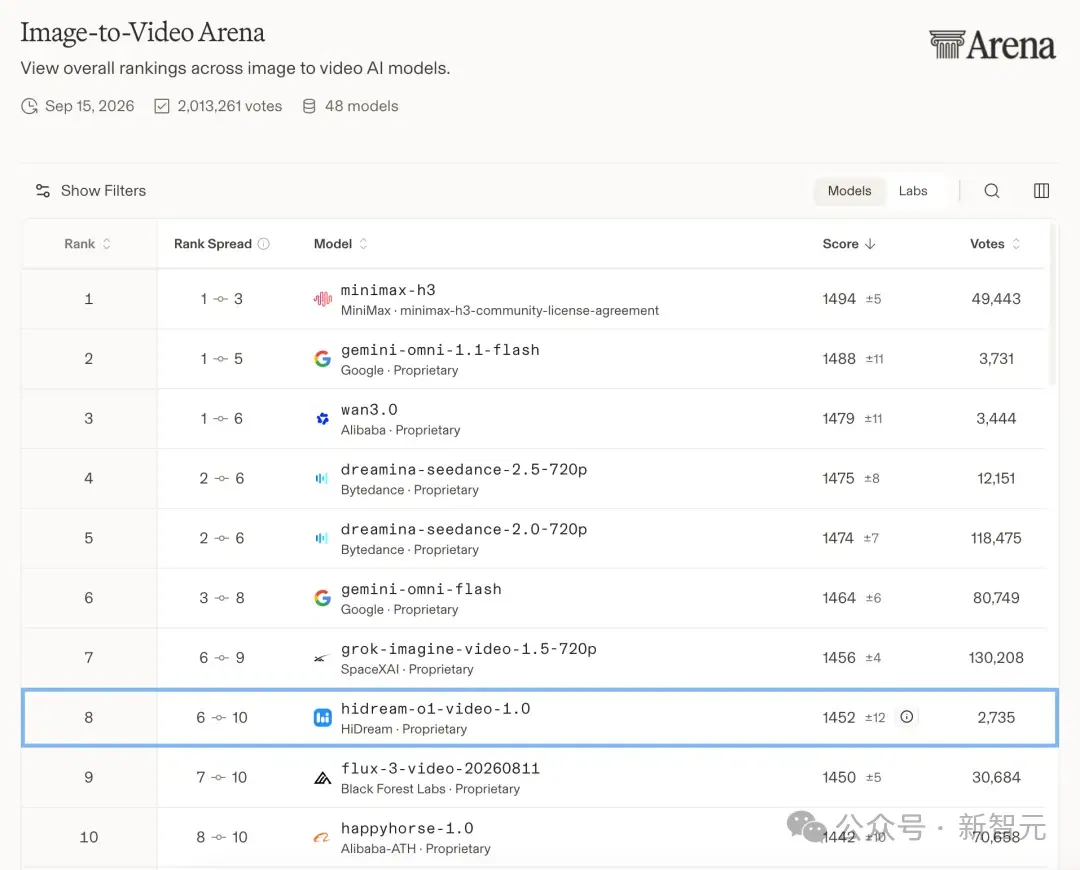The height and width of the screenshot is (870, 1080).
Task: Open wan3.0 model link
Action: [369, 410]
